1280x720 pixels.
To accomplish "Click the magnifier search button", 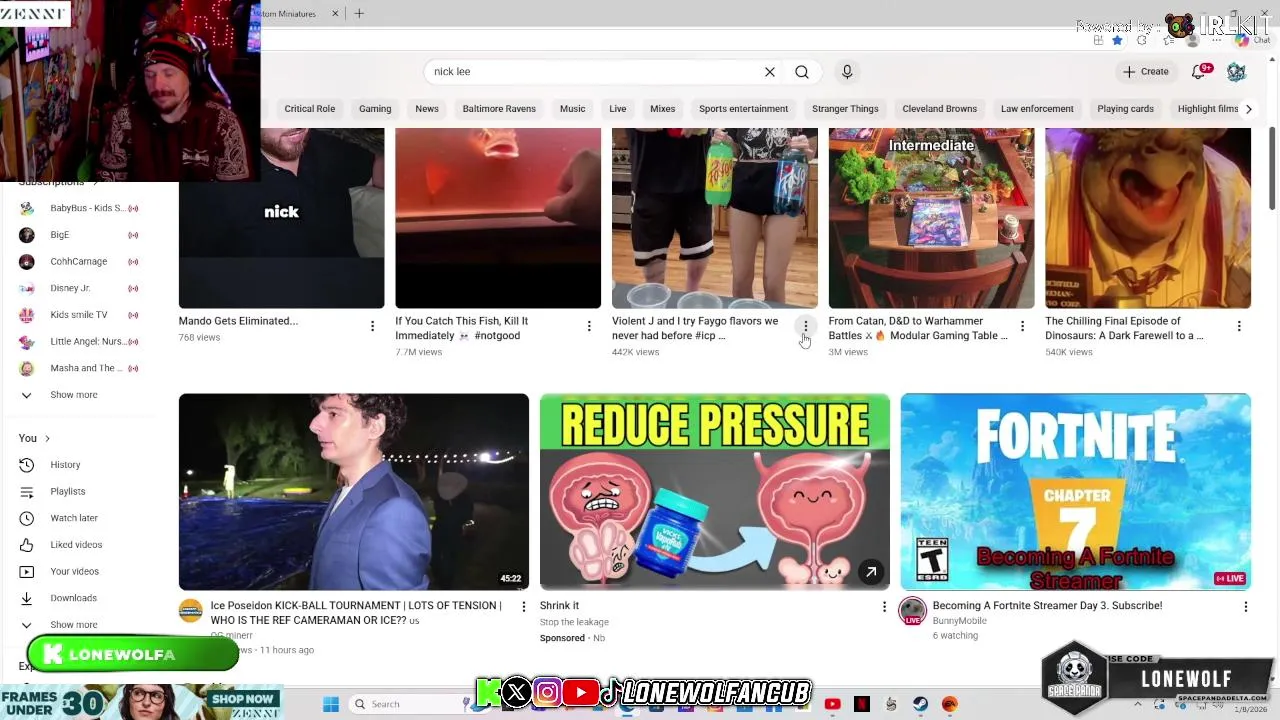I will [x=802, y=72].
